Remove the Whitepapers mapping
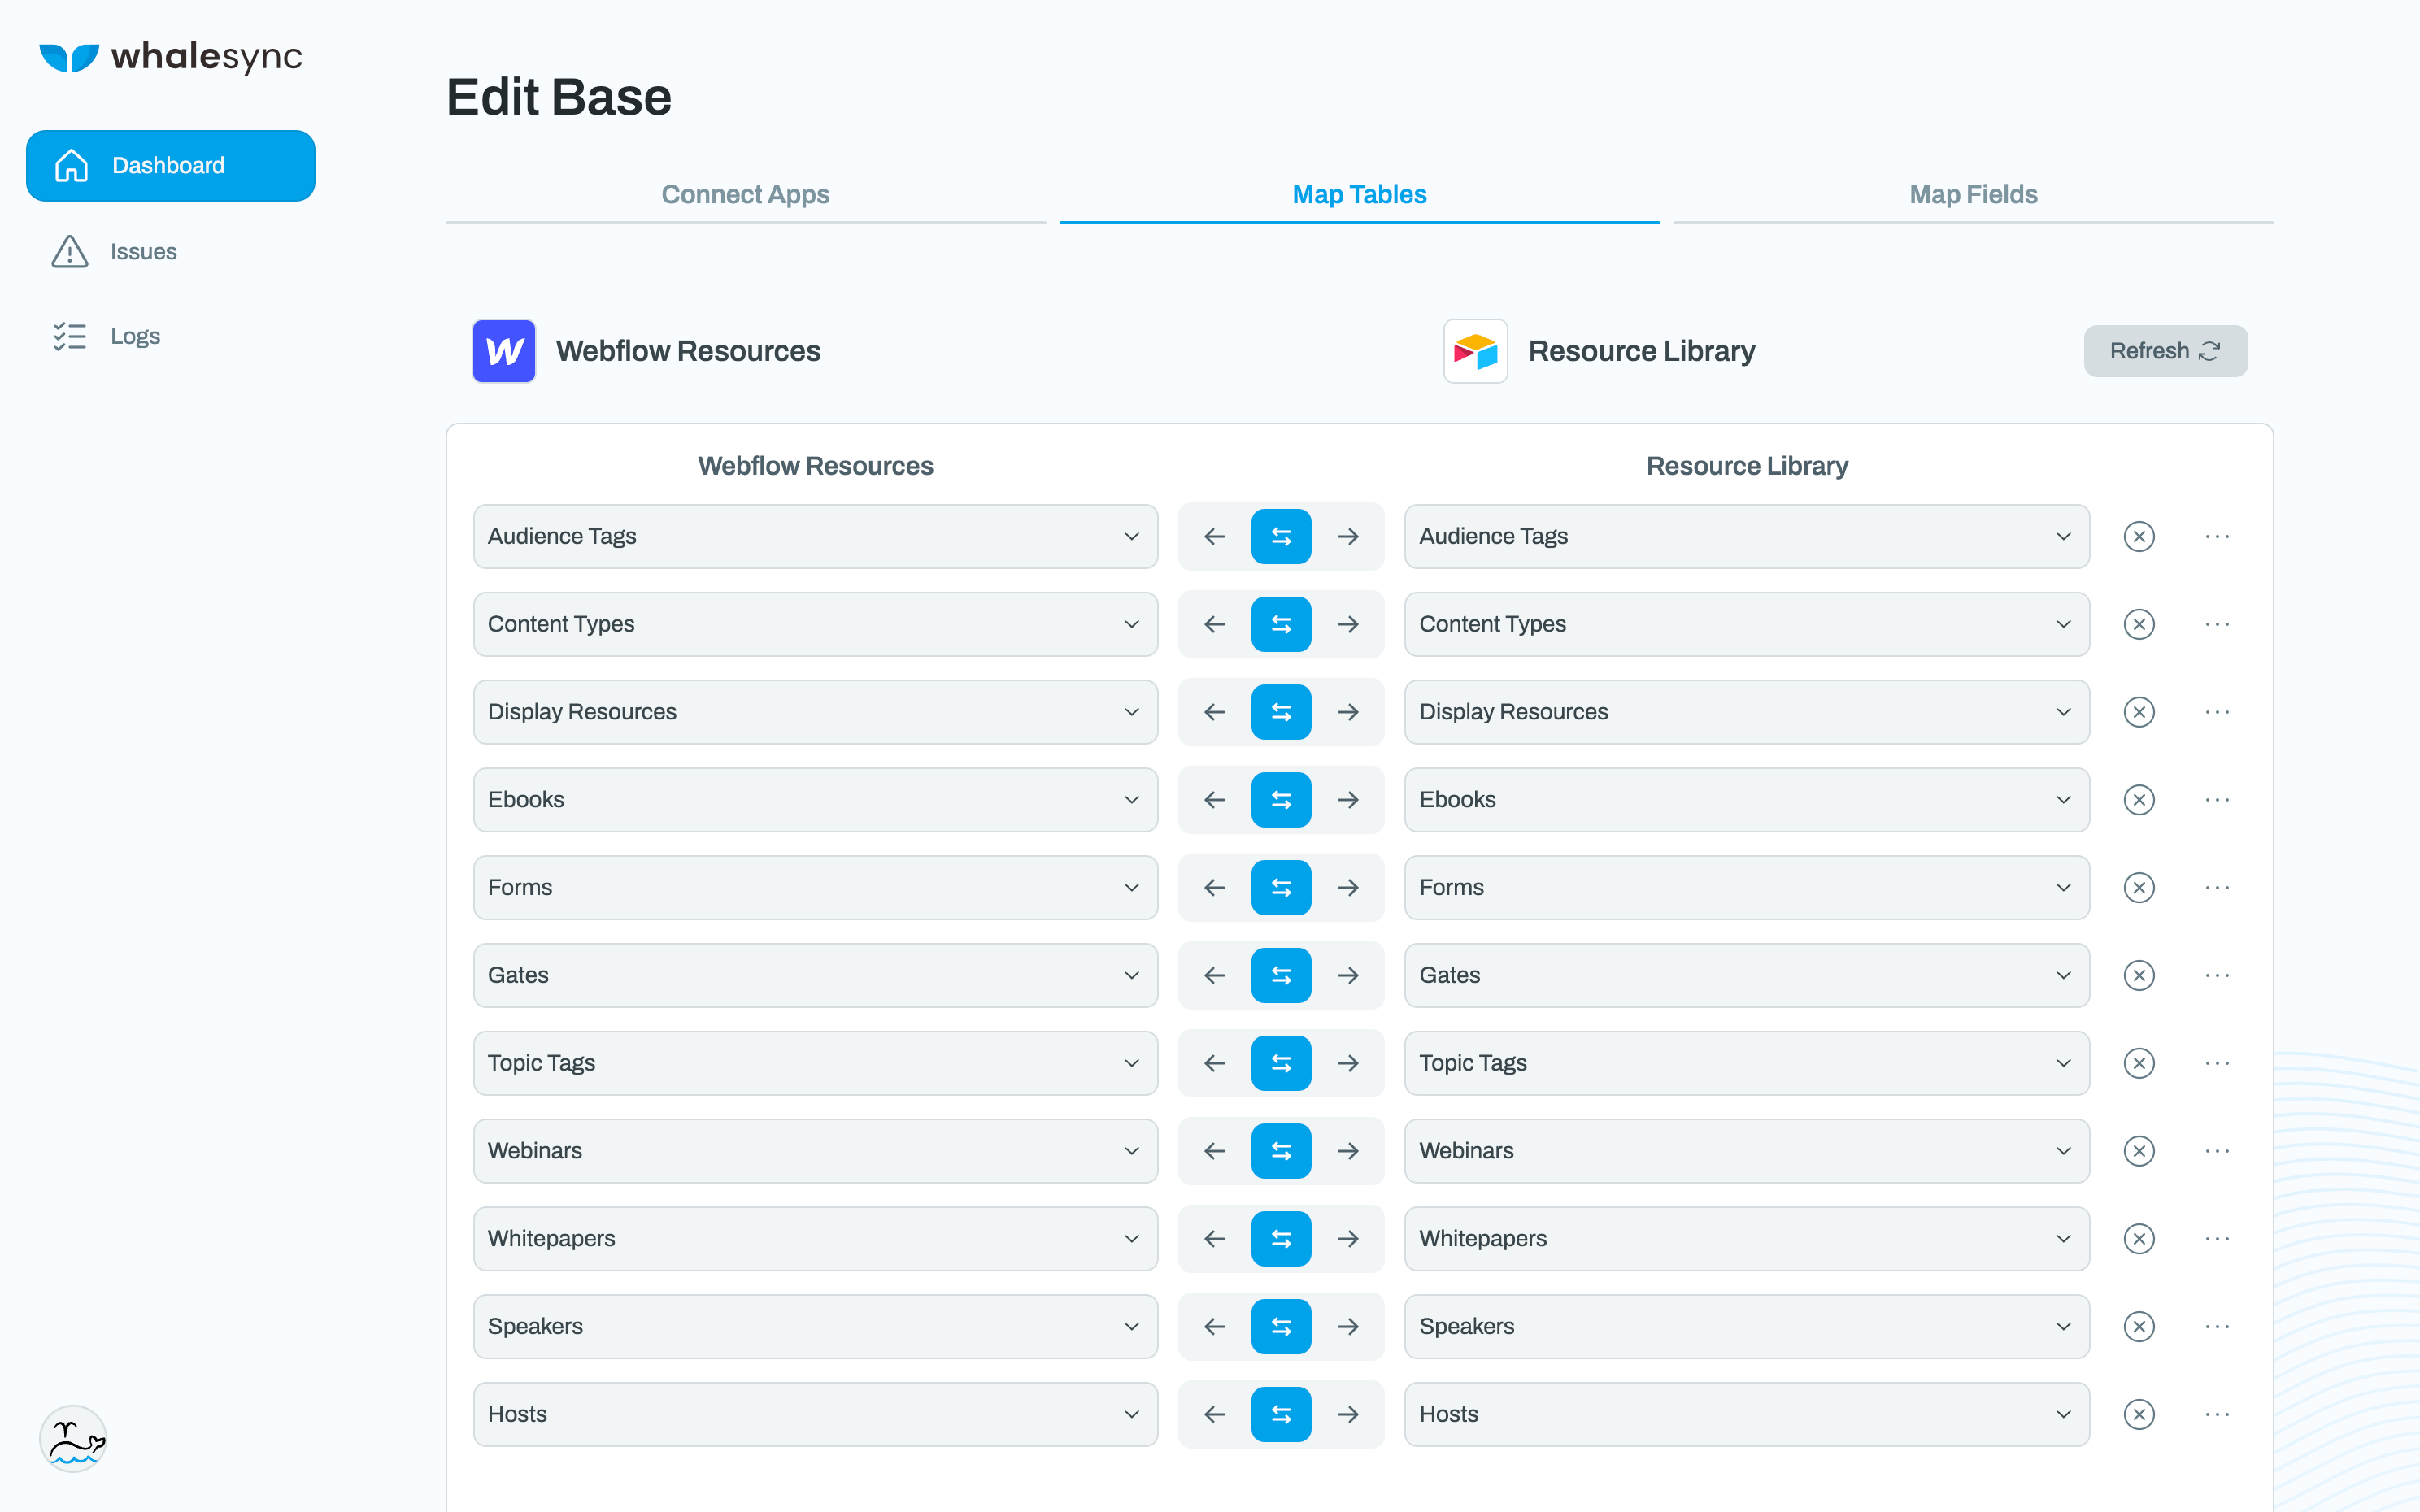Image resolution: width=2420 pixels, height=1512 pixels. click(x=2139, y=1239)
